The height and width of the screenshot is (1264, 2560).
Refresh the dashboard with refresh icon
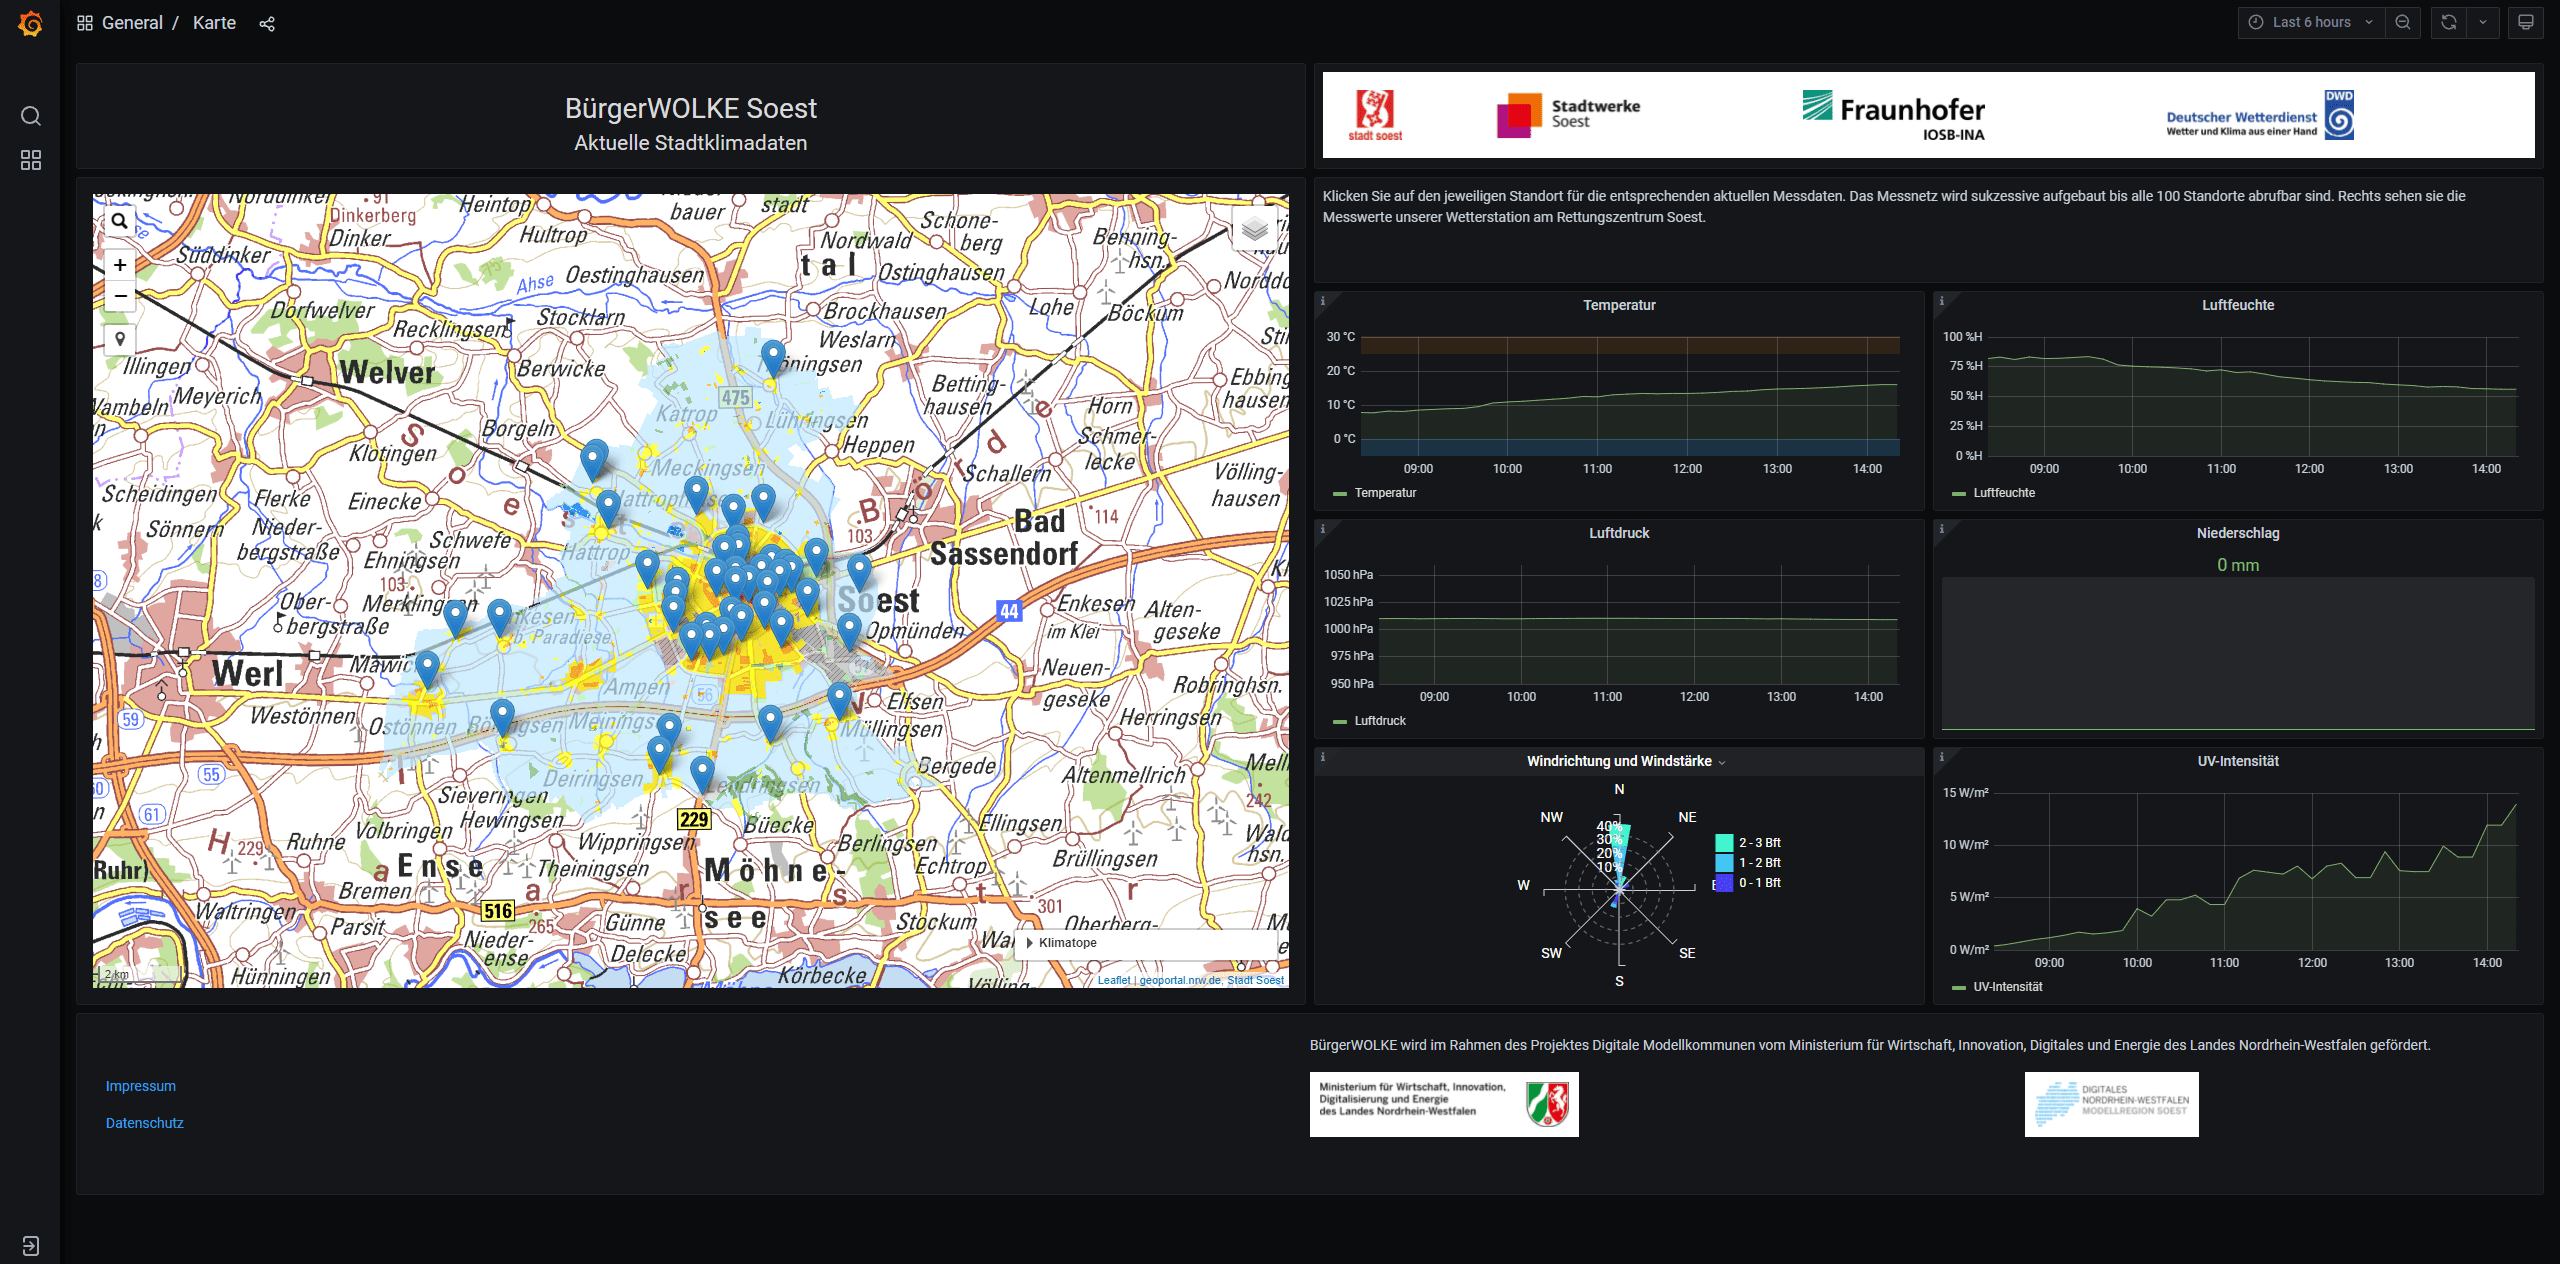pos(2449,22)
